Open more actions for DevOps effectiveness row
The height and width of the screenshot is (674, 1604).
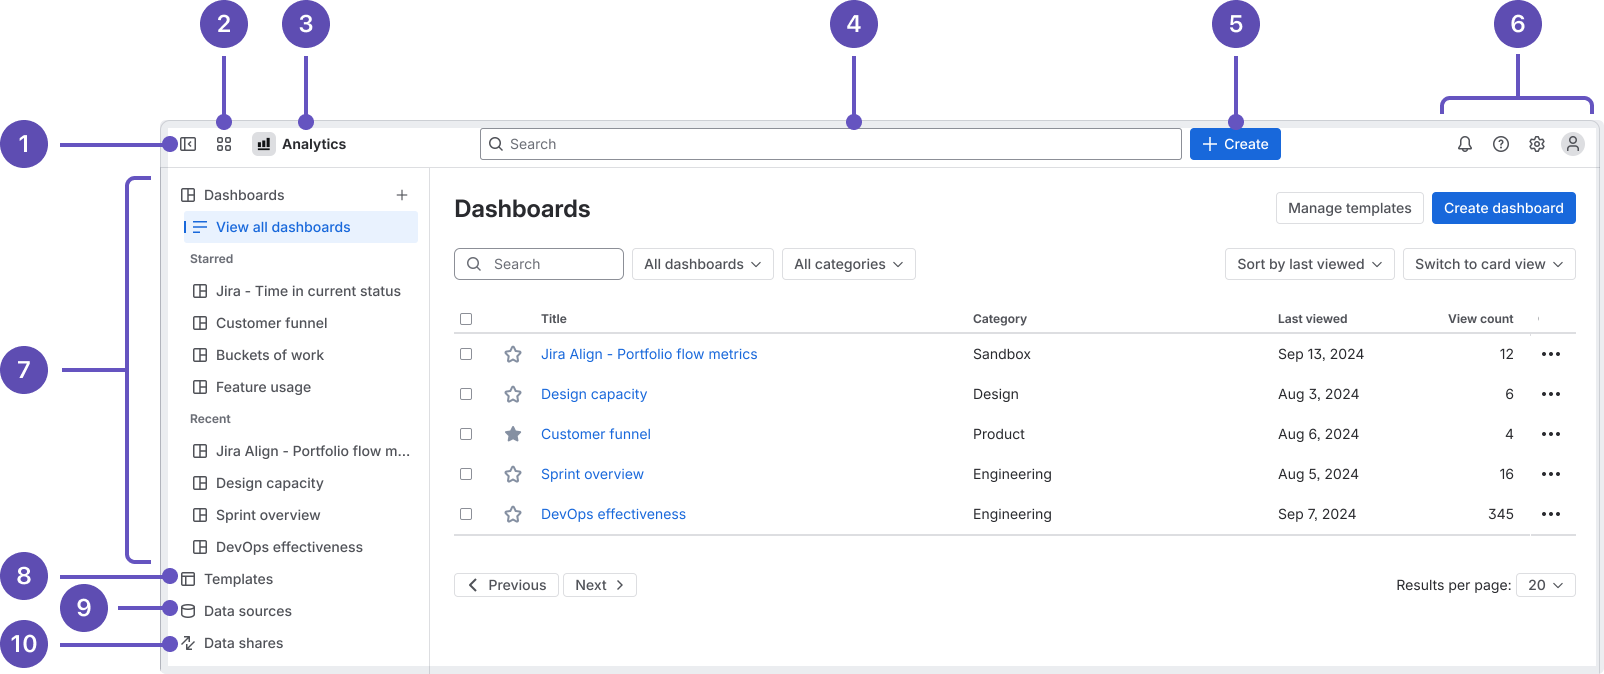click(1551, 514)
